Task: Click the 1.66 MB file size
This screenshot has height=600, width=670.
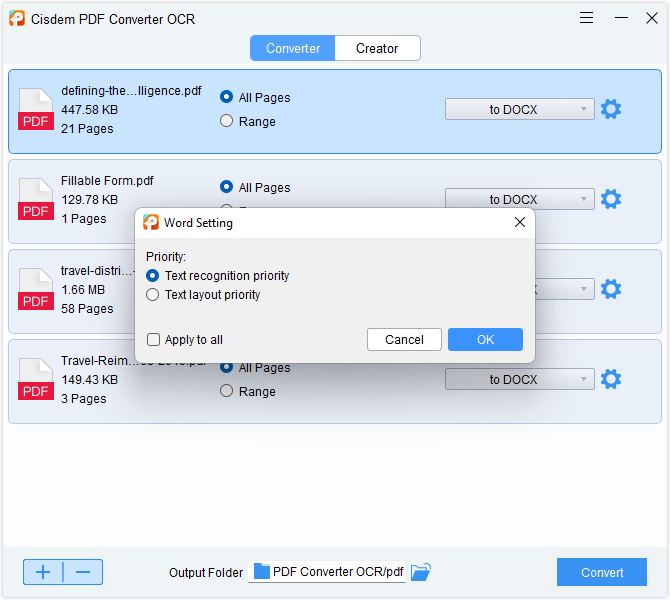Action: coord(83,290)
